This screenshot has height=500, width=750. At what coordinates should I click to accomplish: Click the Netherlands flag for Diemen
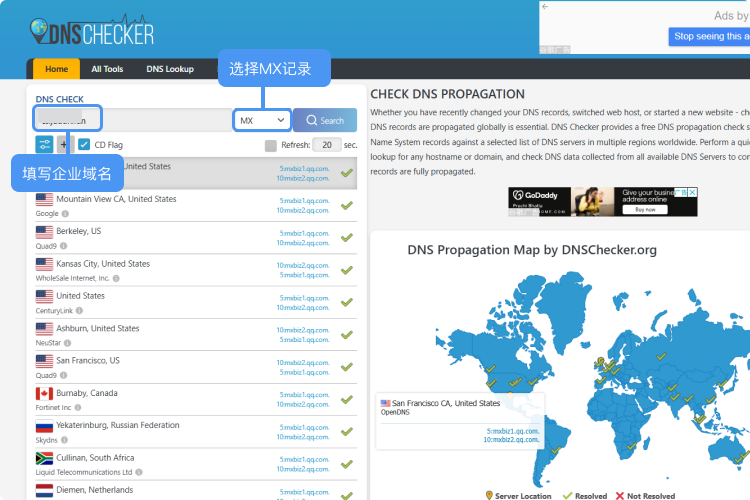[44, 490]
